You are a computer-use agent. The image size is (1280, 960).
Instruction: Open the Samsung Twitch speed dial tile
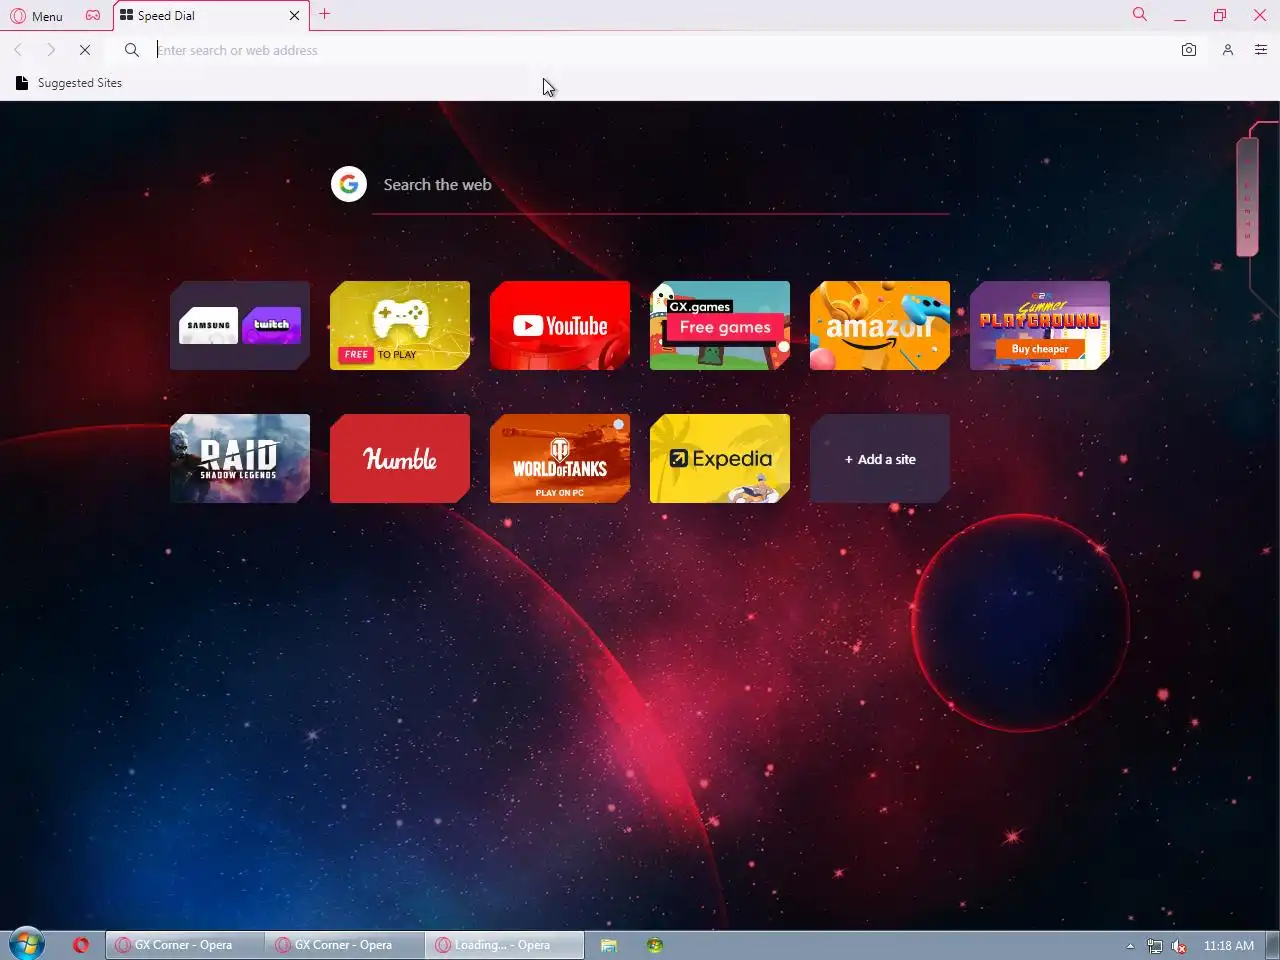[x=240, y=325]
